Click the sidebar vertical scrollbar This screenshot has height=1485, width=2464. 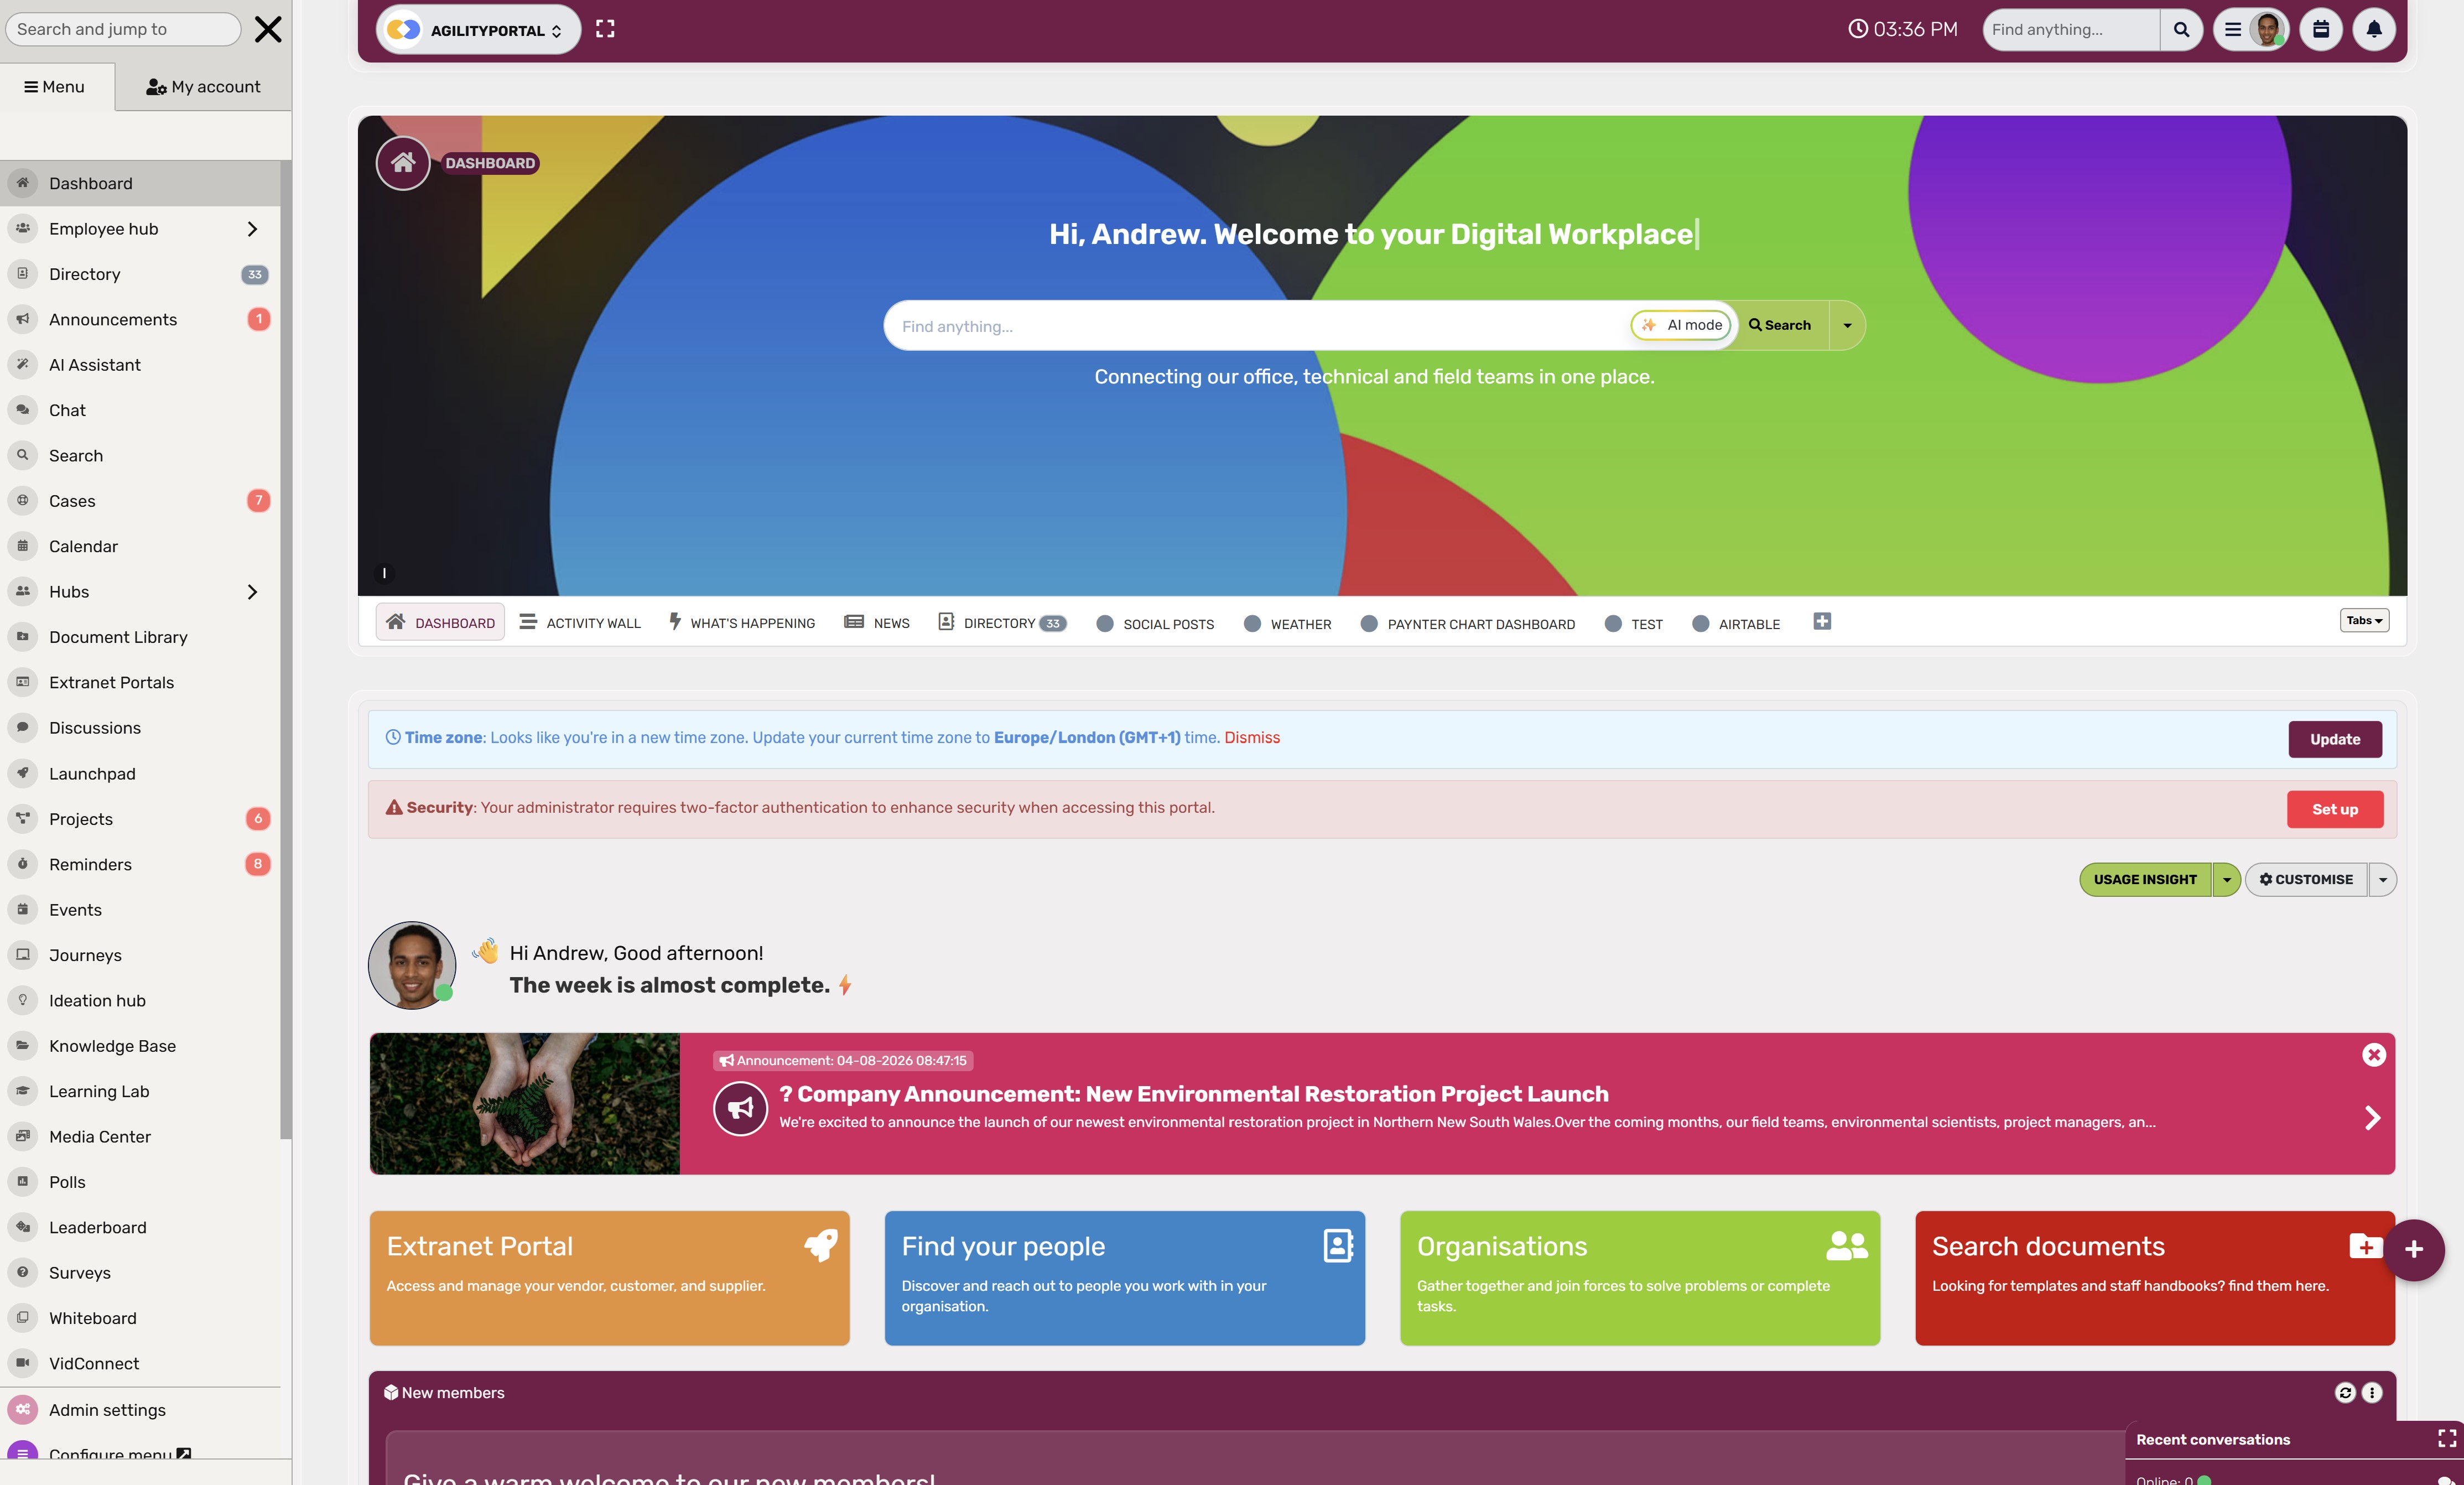pos(286,650)
